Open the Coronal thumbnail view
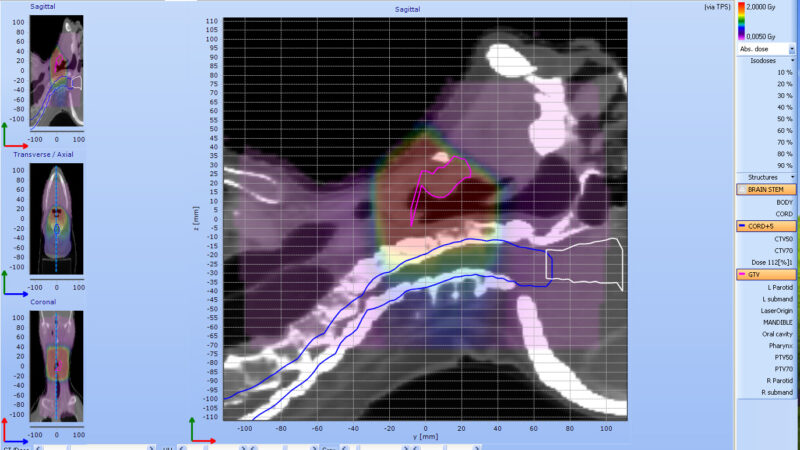Image resolution: width=800 pixels, height=450 pixels. click(56, 364)
